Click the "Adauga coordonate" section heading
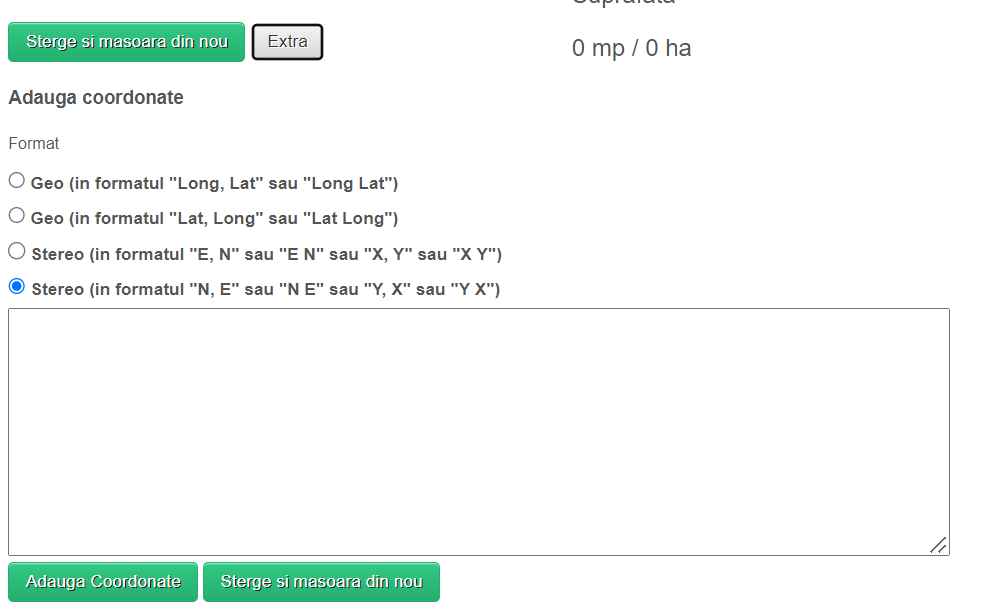1002x609 pixels. pos(96,98)
